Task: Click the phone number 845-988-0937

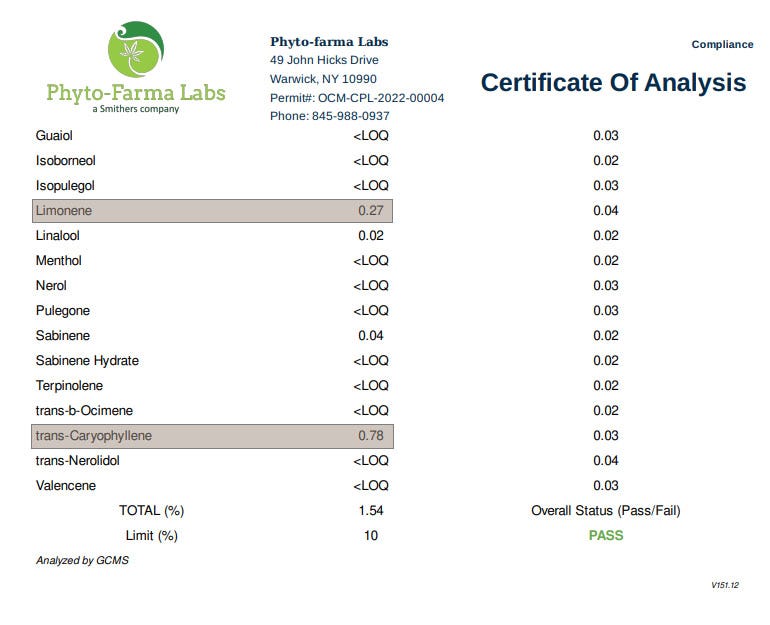Action: coord(351,116)
